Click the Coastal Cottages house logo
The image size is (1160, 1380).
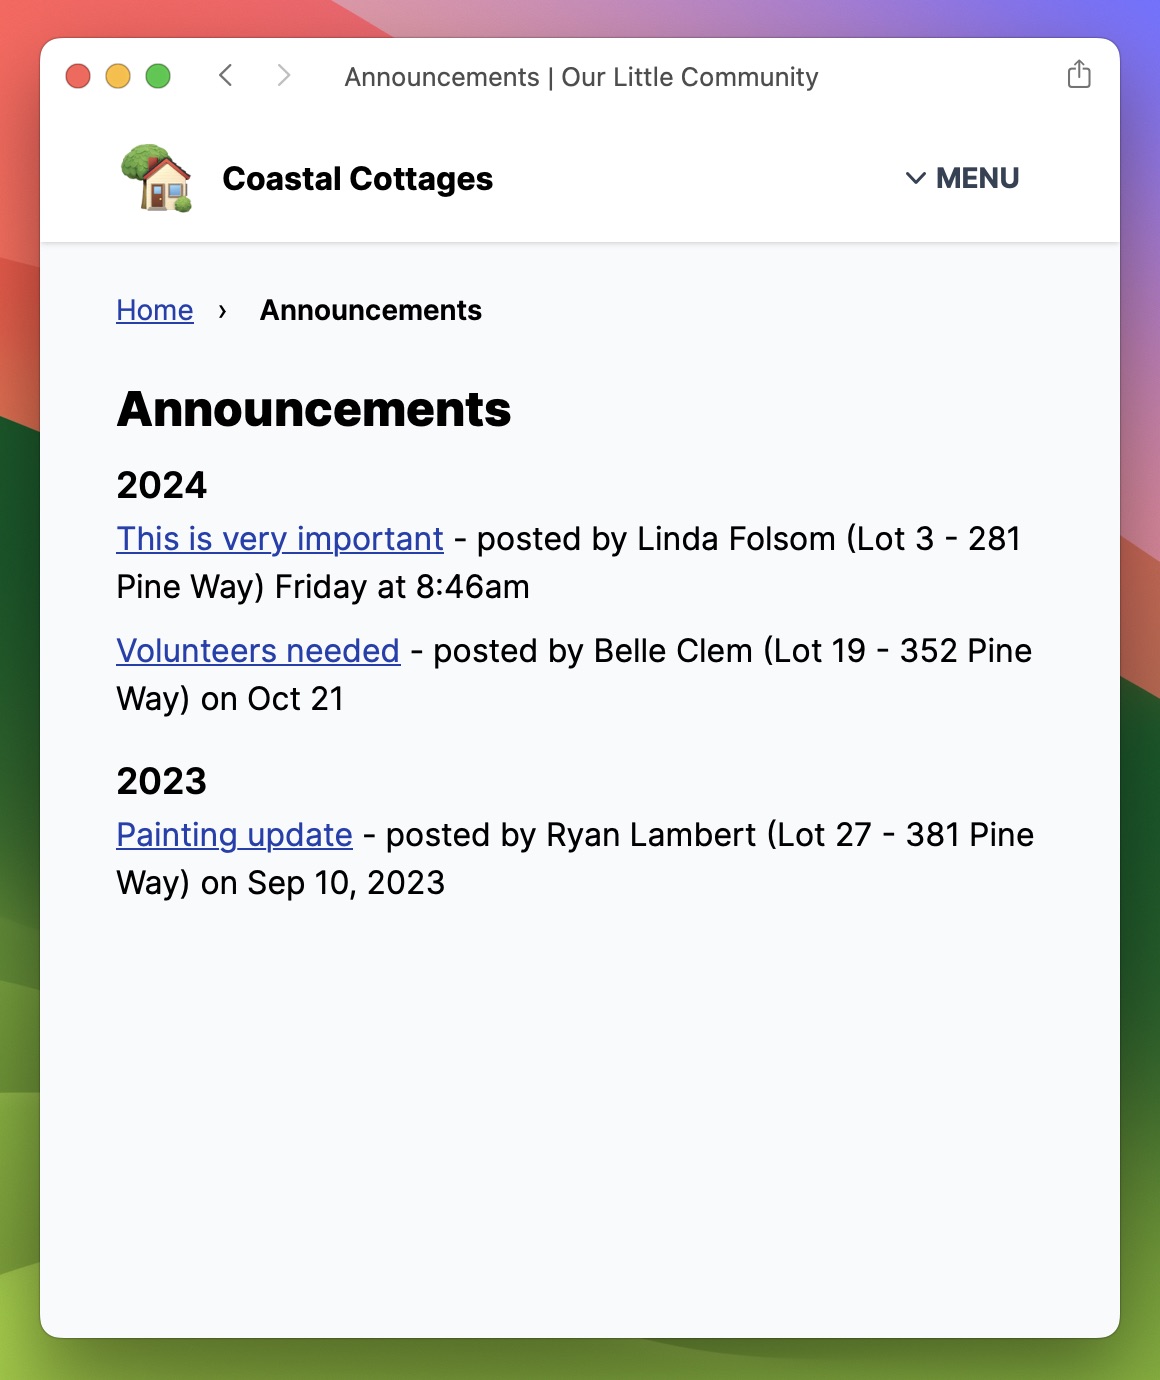pos(157,178)
